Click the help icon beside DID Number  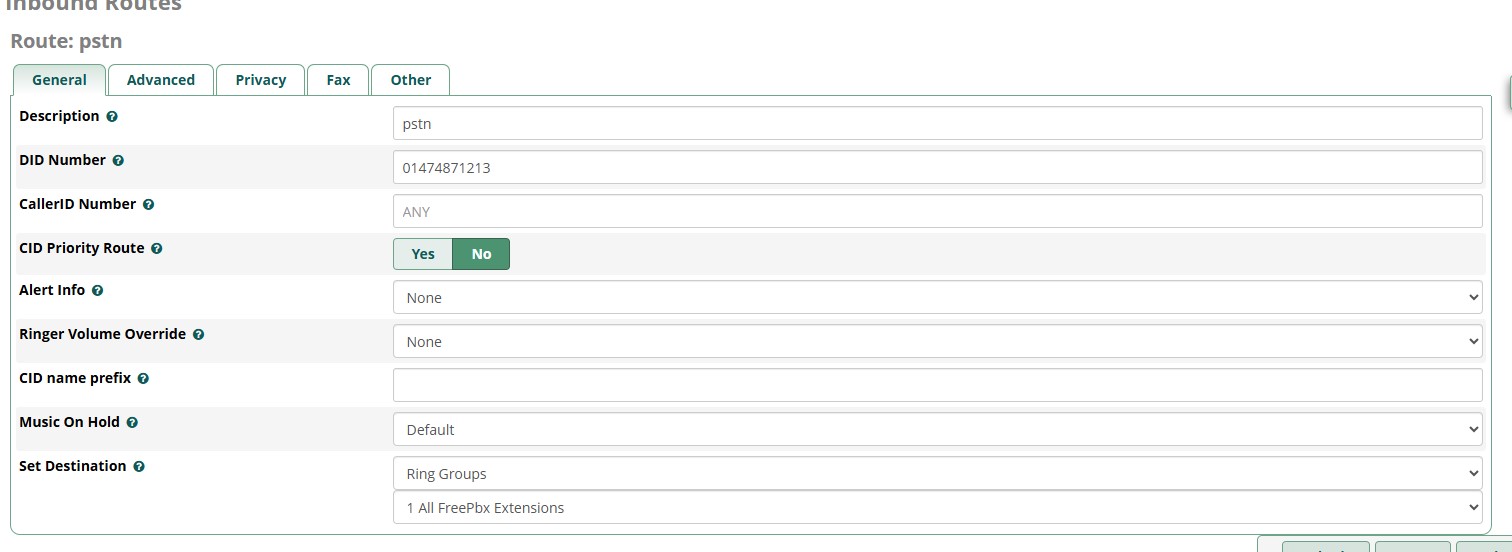click(x=118, y=161)
